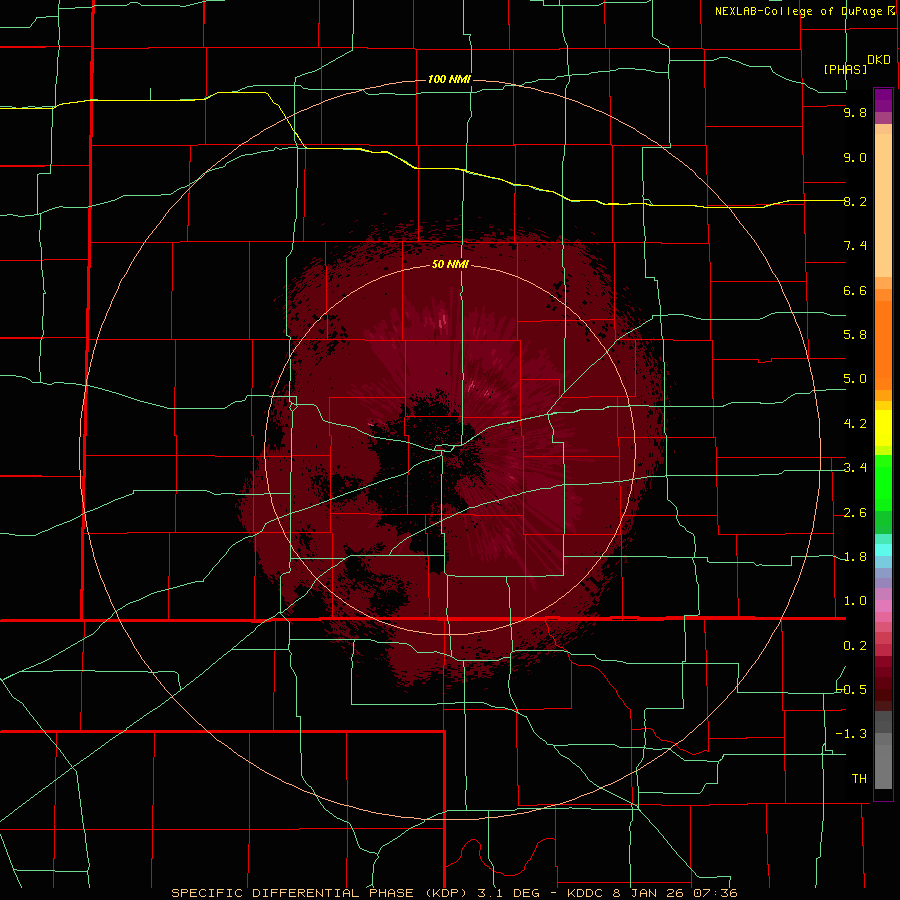Click the 1.0 value on the color scale
The width and height of the screenshot is (900, 900).
coord(855,601)
